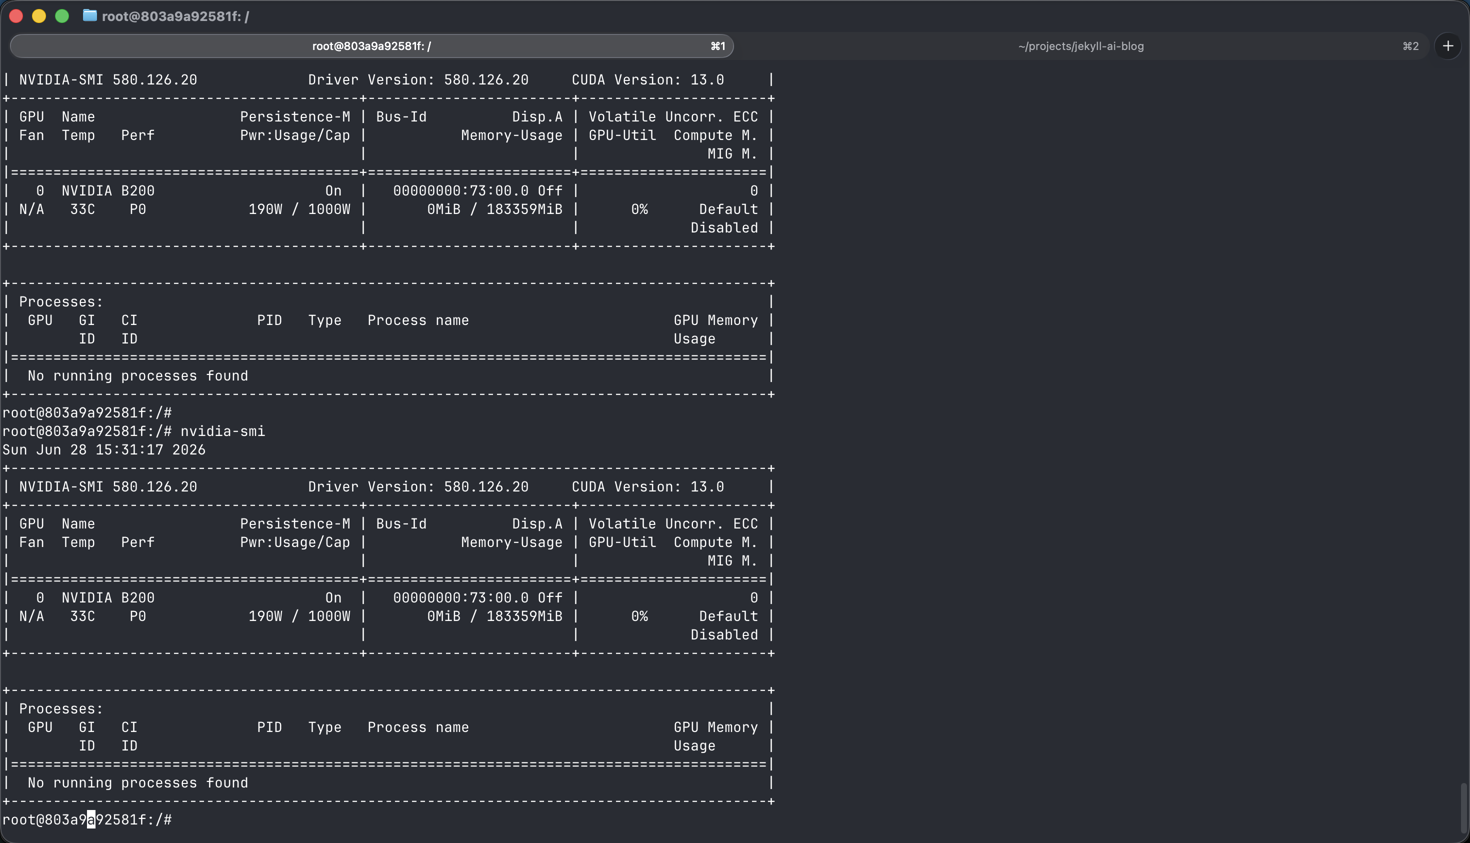Image resolution: width=1470 pixels, height=843 pixels.
Task: Click 'Process name' header in lower table
Action: point(418,728)
